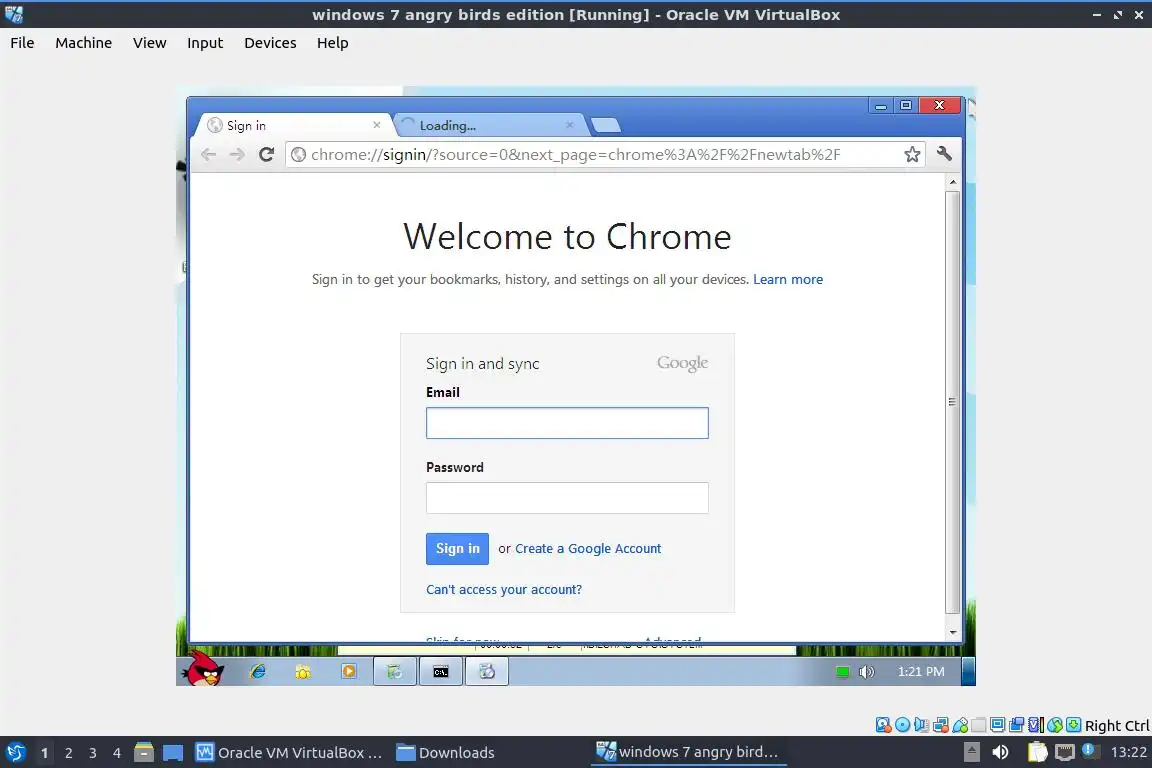The height and width of the screenshot is (768, 1152).
Task: Click host panel volume icon
Action: click(1000, 752)
